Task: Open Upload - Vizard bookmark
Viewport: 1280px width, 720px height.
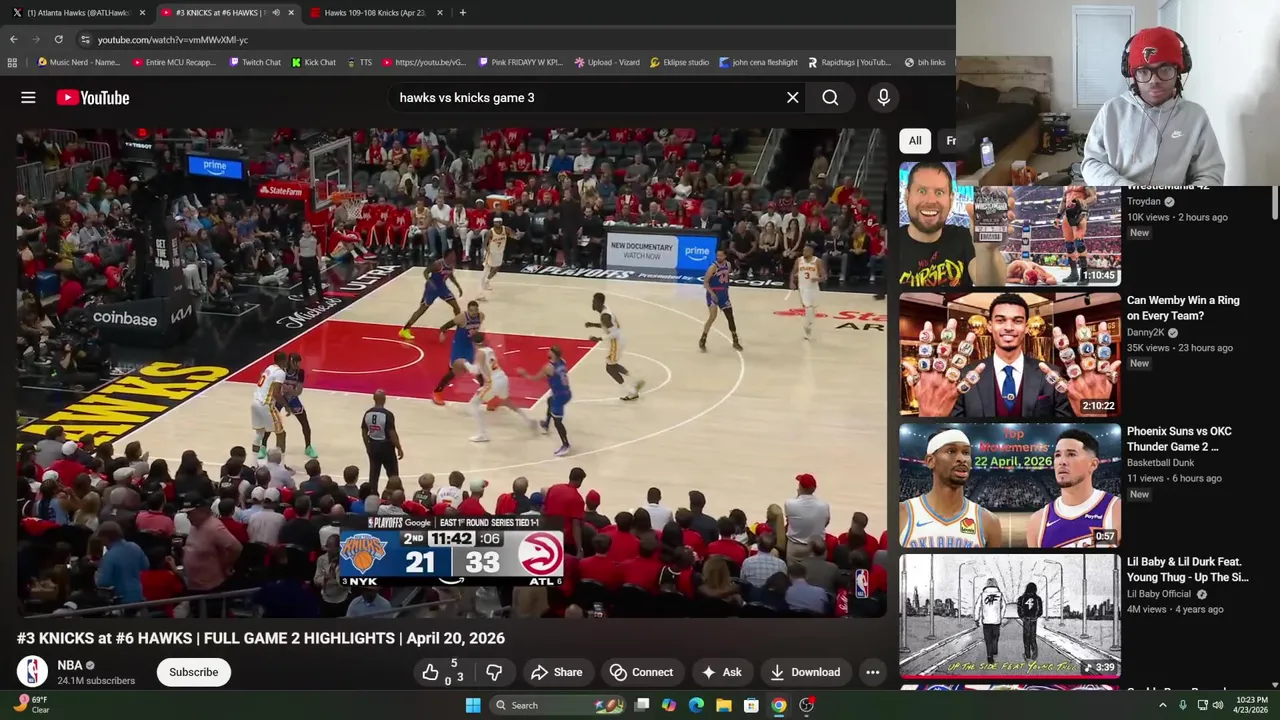Action: [607, 62]
